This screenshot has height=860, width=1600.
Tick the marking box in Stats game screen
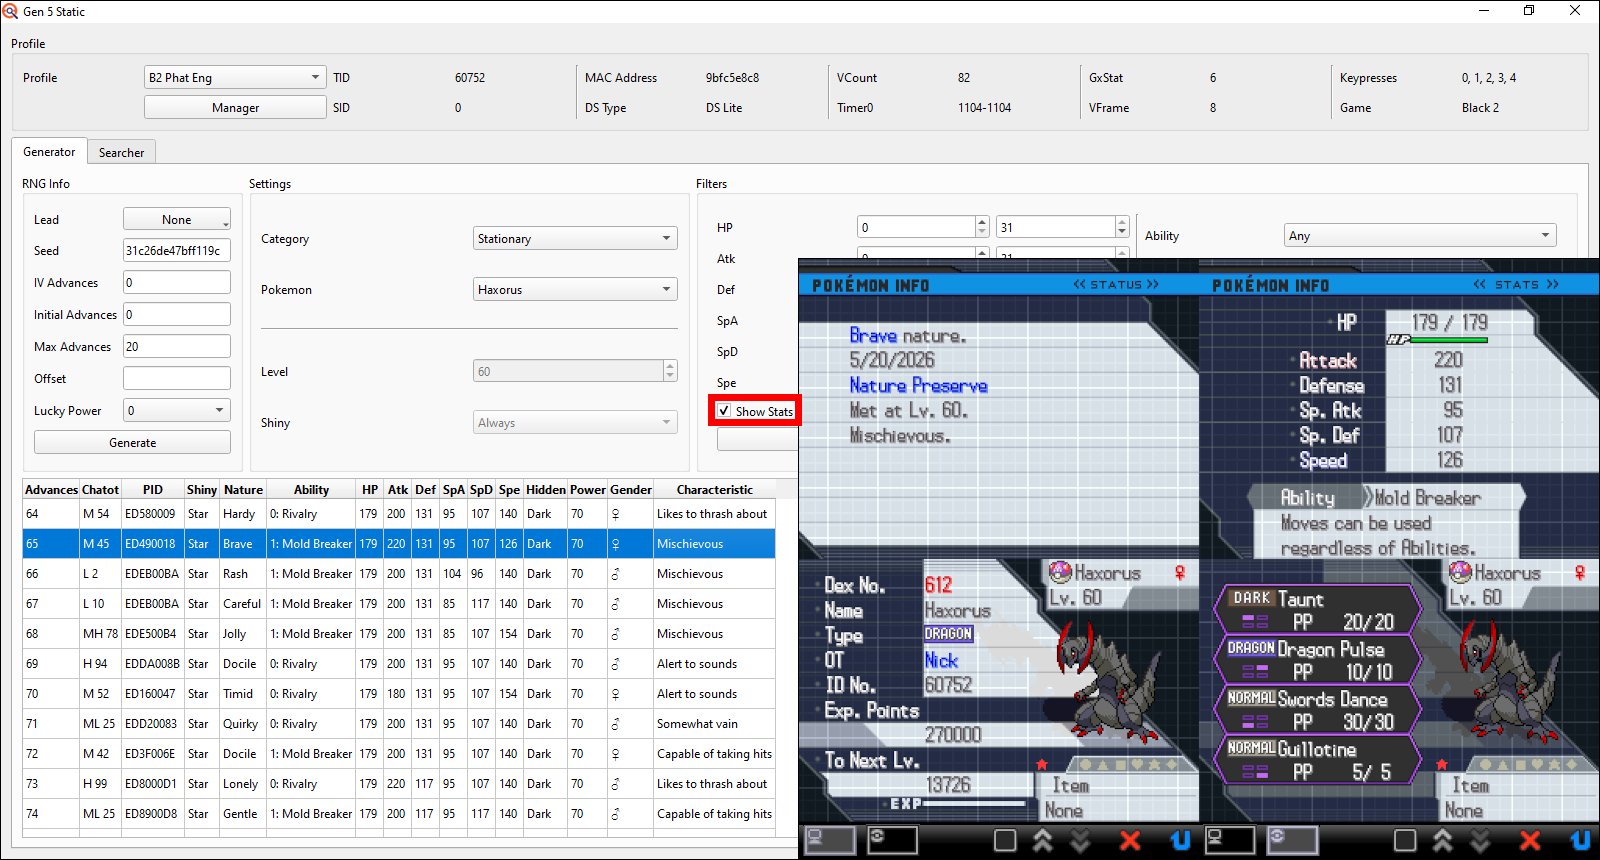coord(1405,840)
